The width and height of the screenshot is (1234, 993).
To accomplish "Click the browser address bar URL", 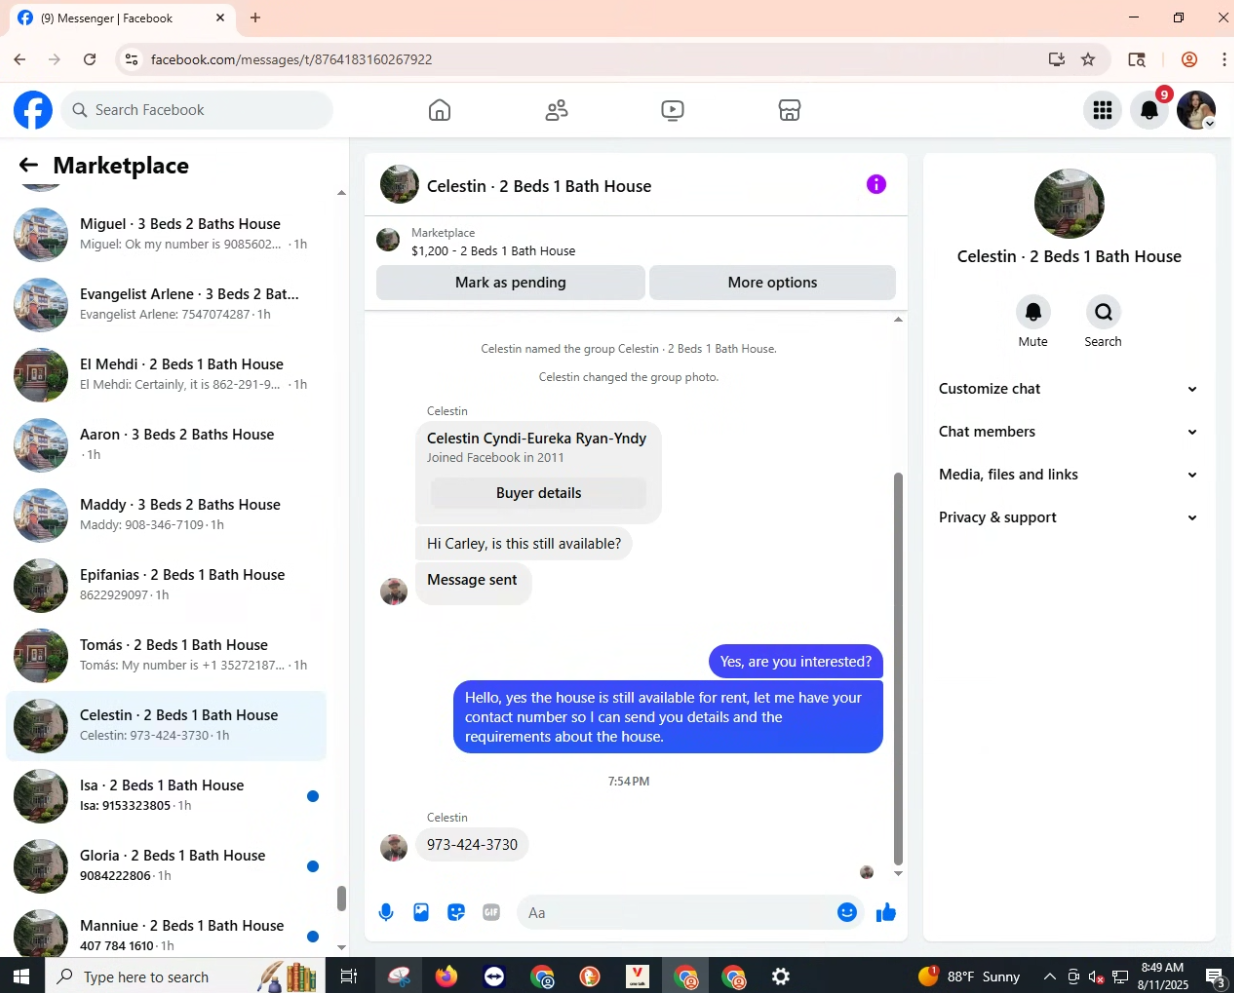I will 291,59.
